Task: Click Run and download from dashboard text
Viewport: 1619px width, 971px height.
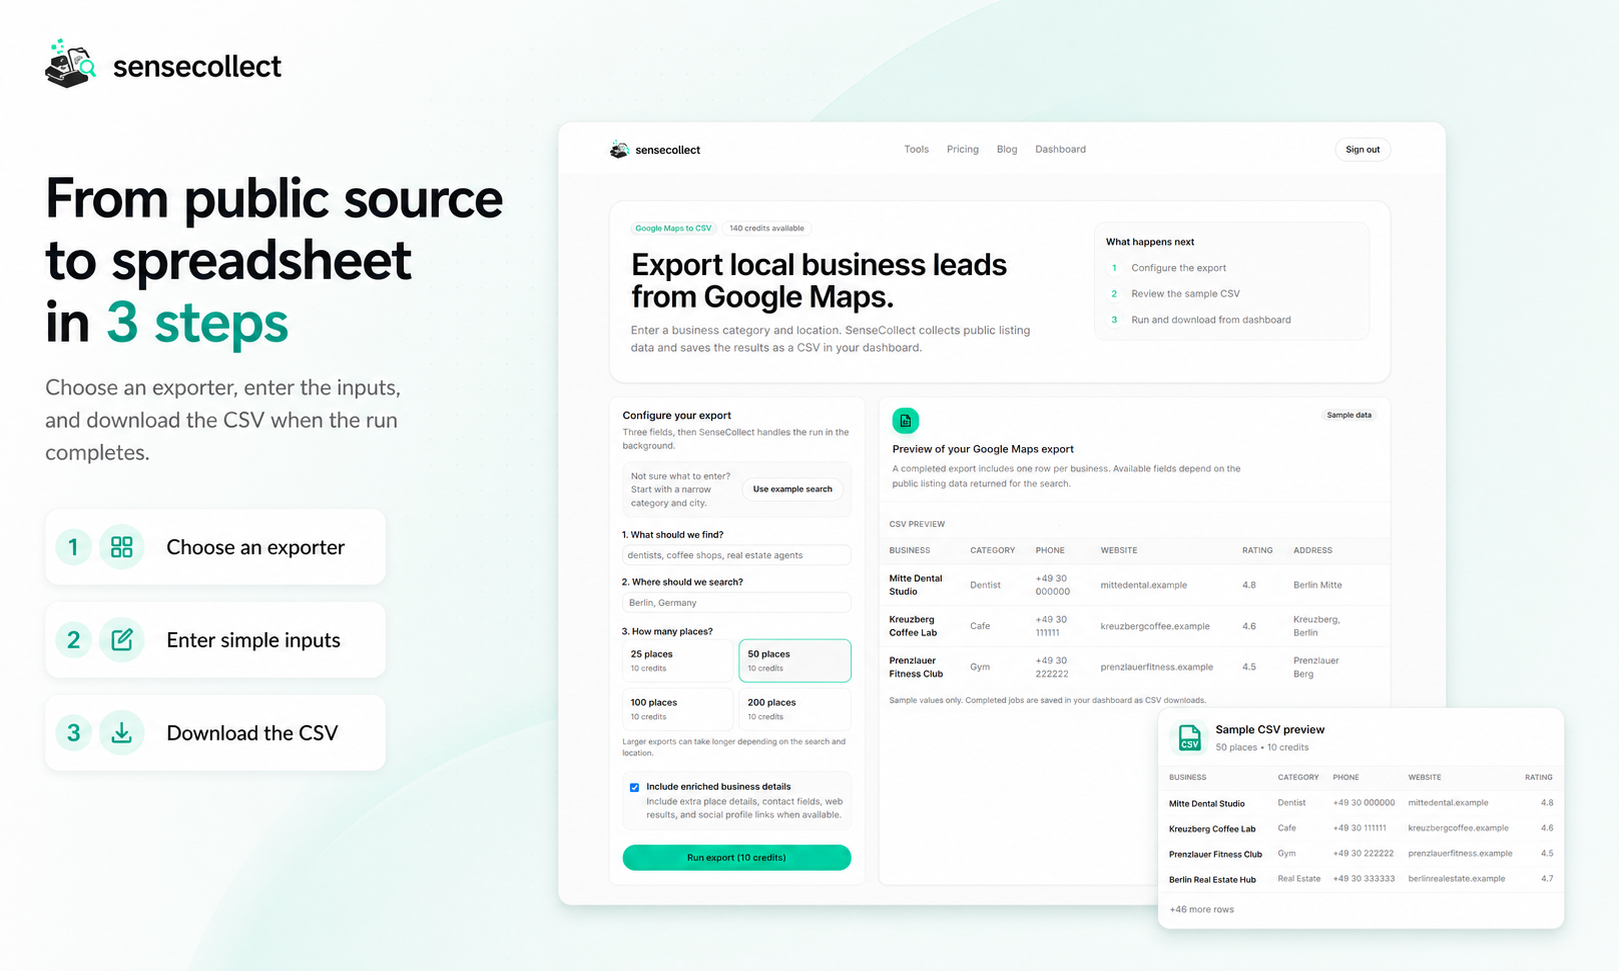Action: point(1211,320)
